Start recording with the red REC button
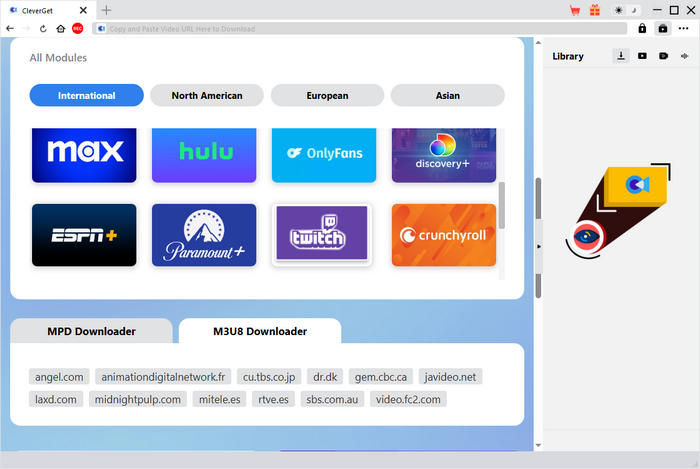Viewport: 700px width, 469px height. (78, 29)
